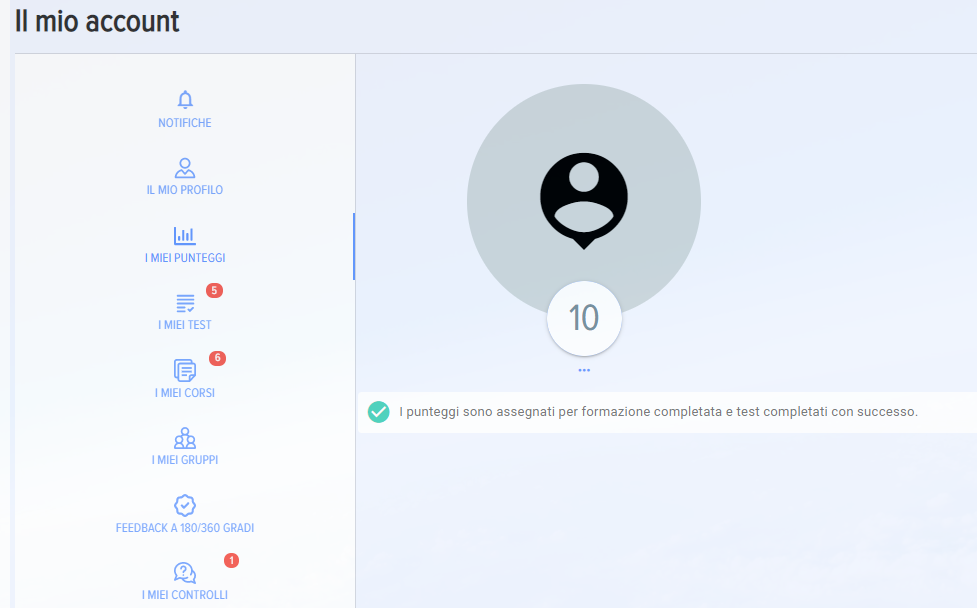Click the I miei controlli question icon
Viewport: 977px width, 608px height.
pyautogui.click(x=185, y=572)
